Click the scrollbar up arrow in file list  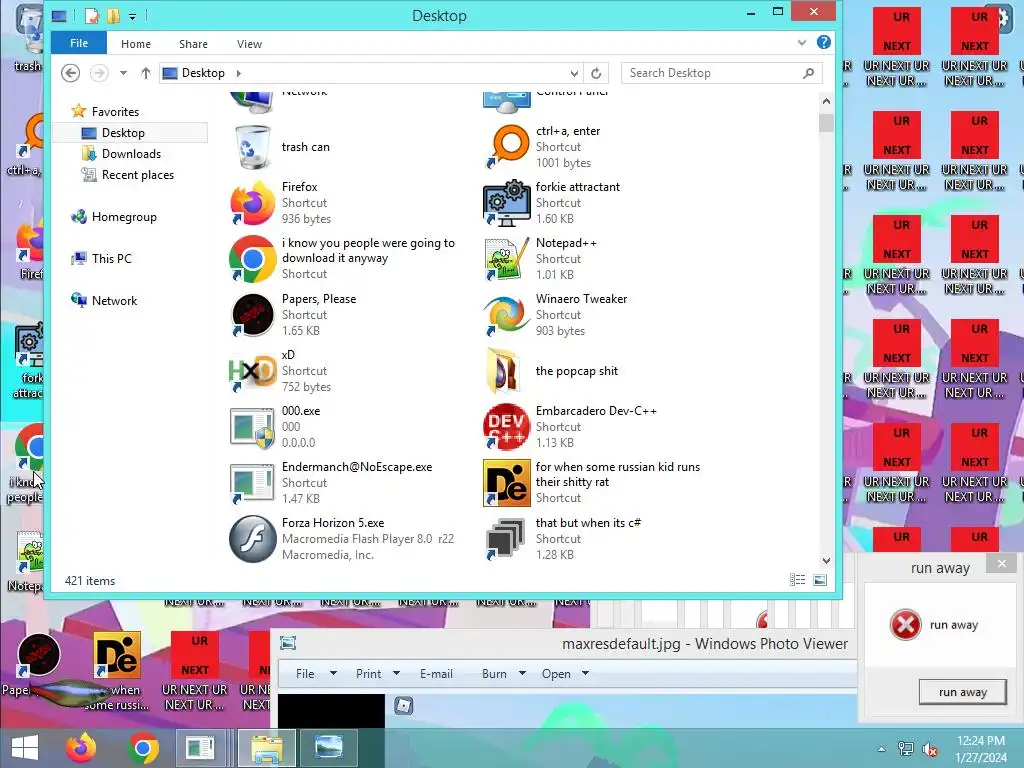click(826, 101)
